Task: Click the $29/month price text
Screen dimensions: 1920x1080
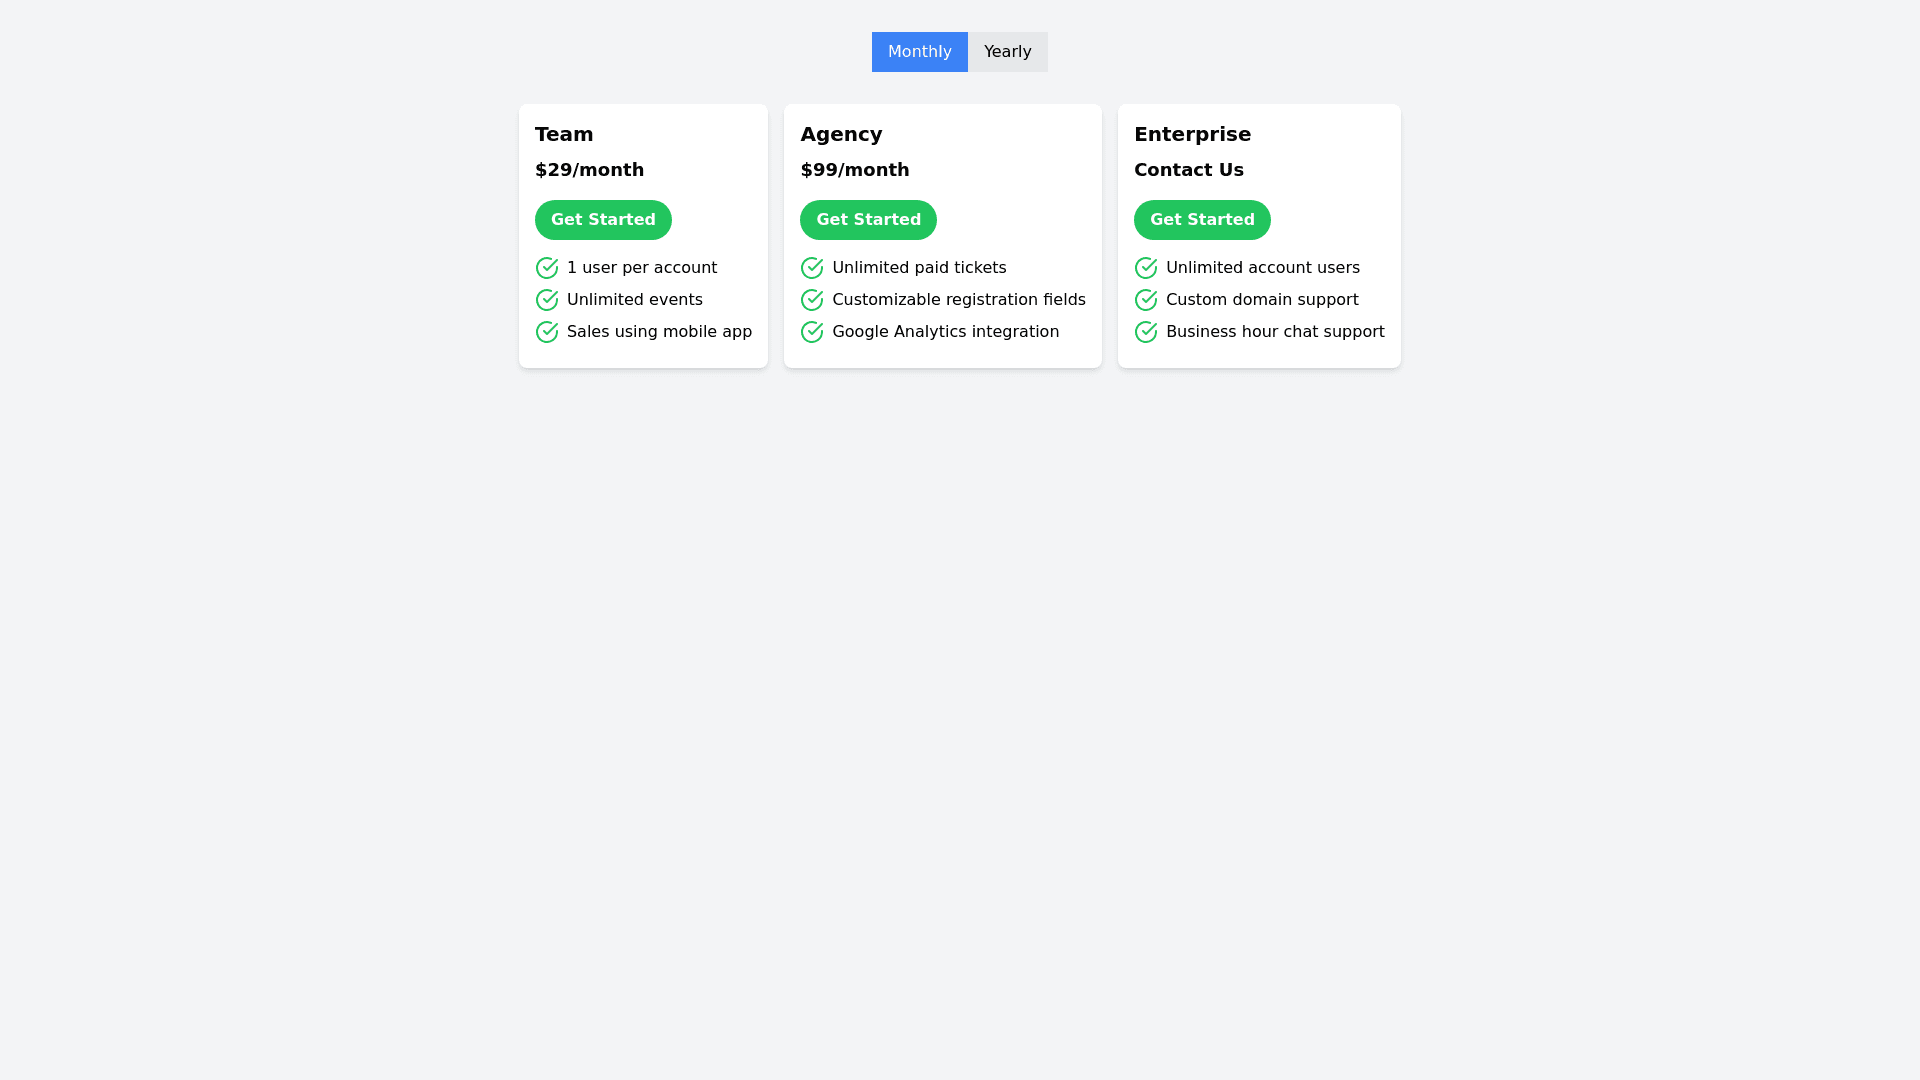Action: (x=589, y=170)
